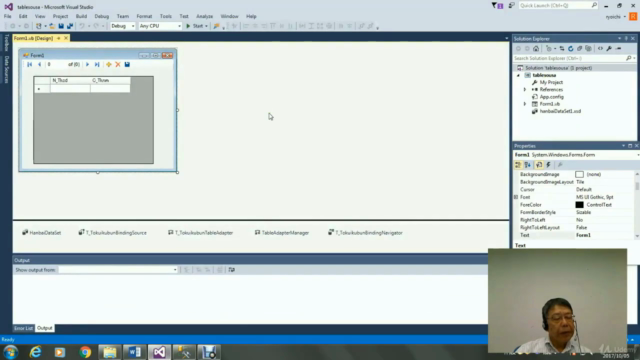Select hanbaiDataSet1.xsd in Solution Explorer
The width and height of the screenshot is (640, 360).
[560, 111]
